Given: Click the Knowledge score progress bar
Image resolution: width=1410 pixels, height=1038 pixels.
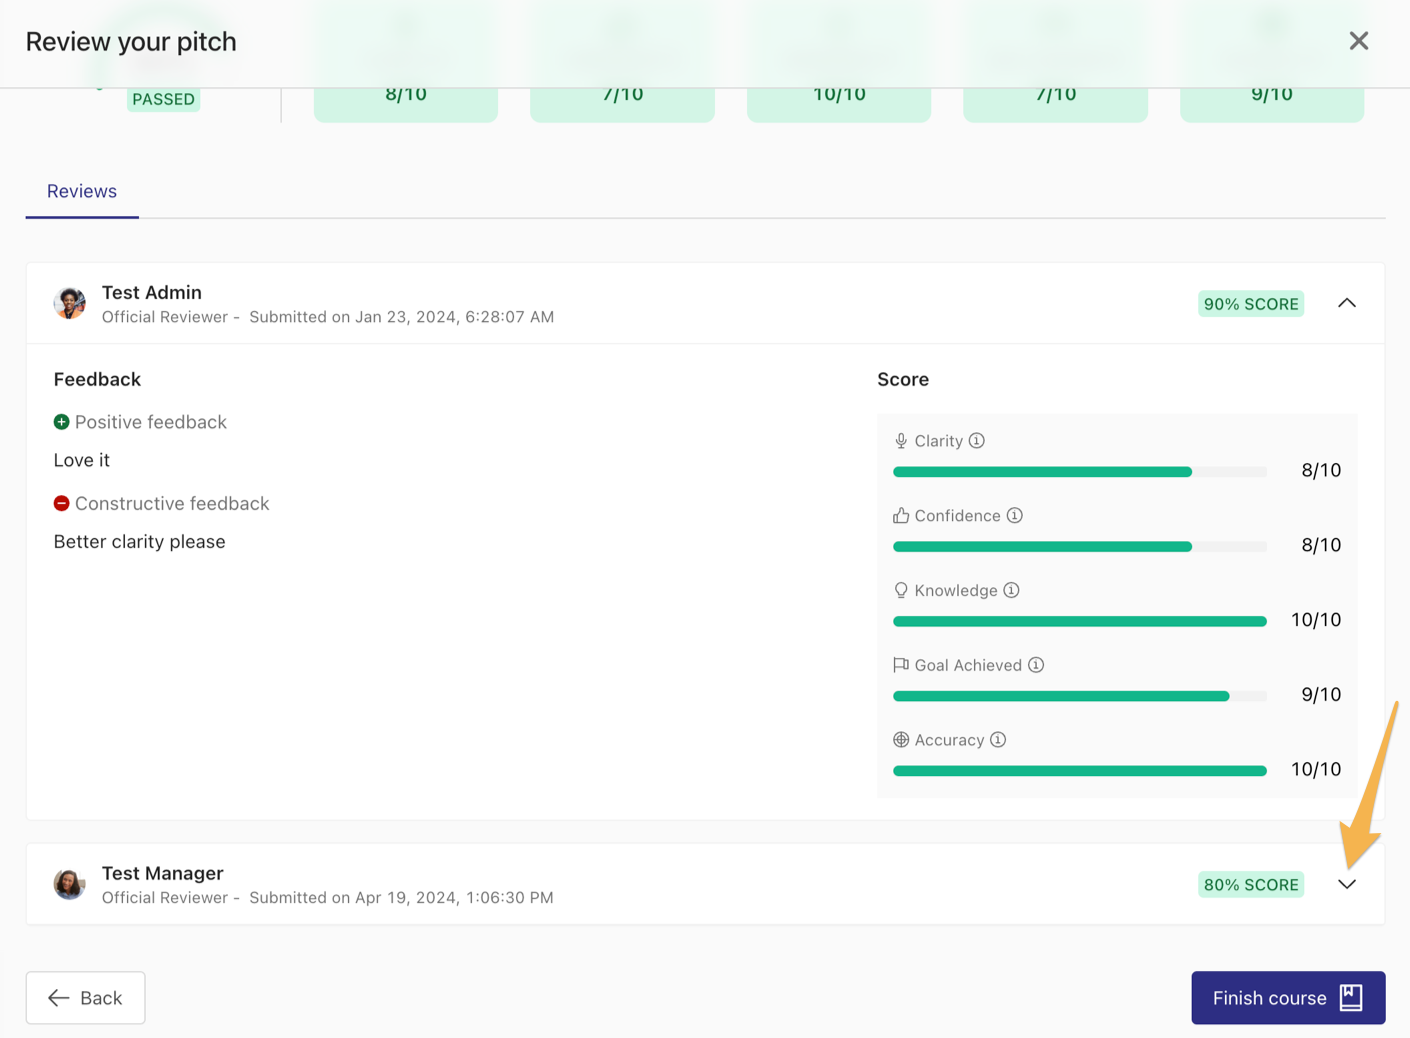Looking at the screenshot, I should click(x=1080, y=621).
